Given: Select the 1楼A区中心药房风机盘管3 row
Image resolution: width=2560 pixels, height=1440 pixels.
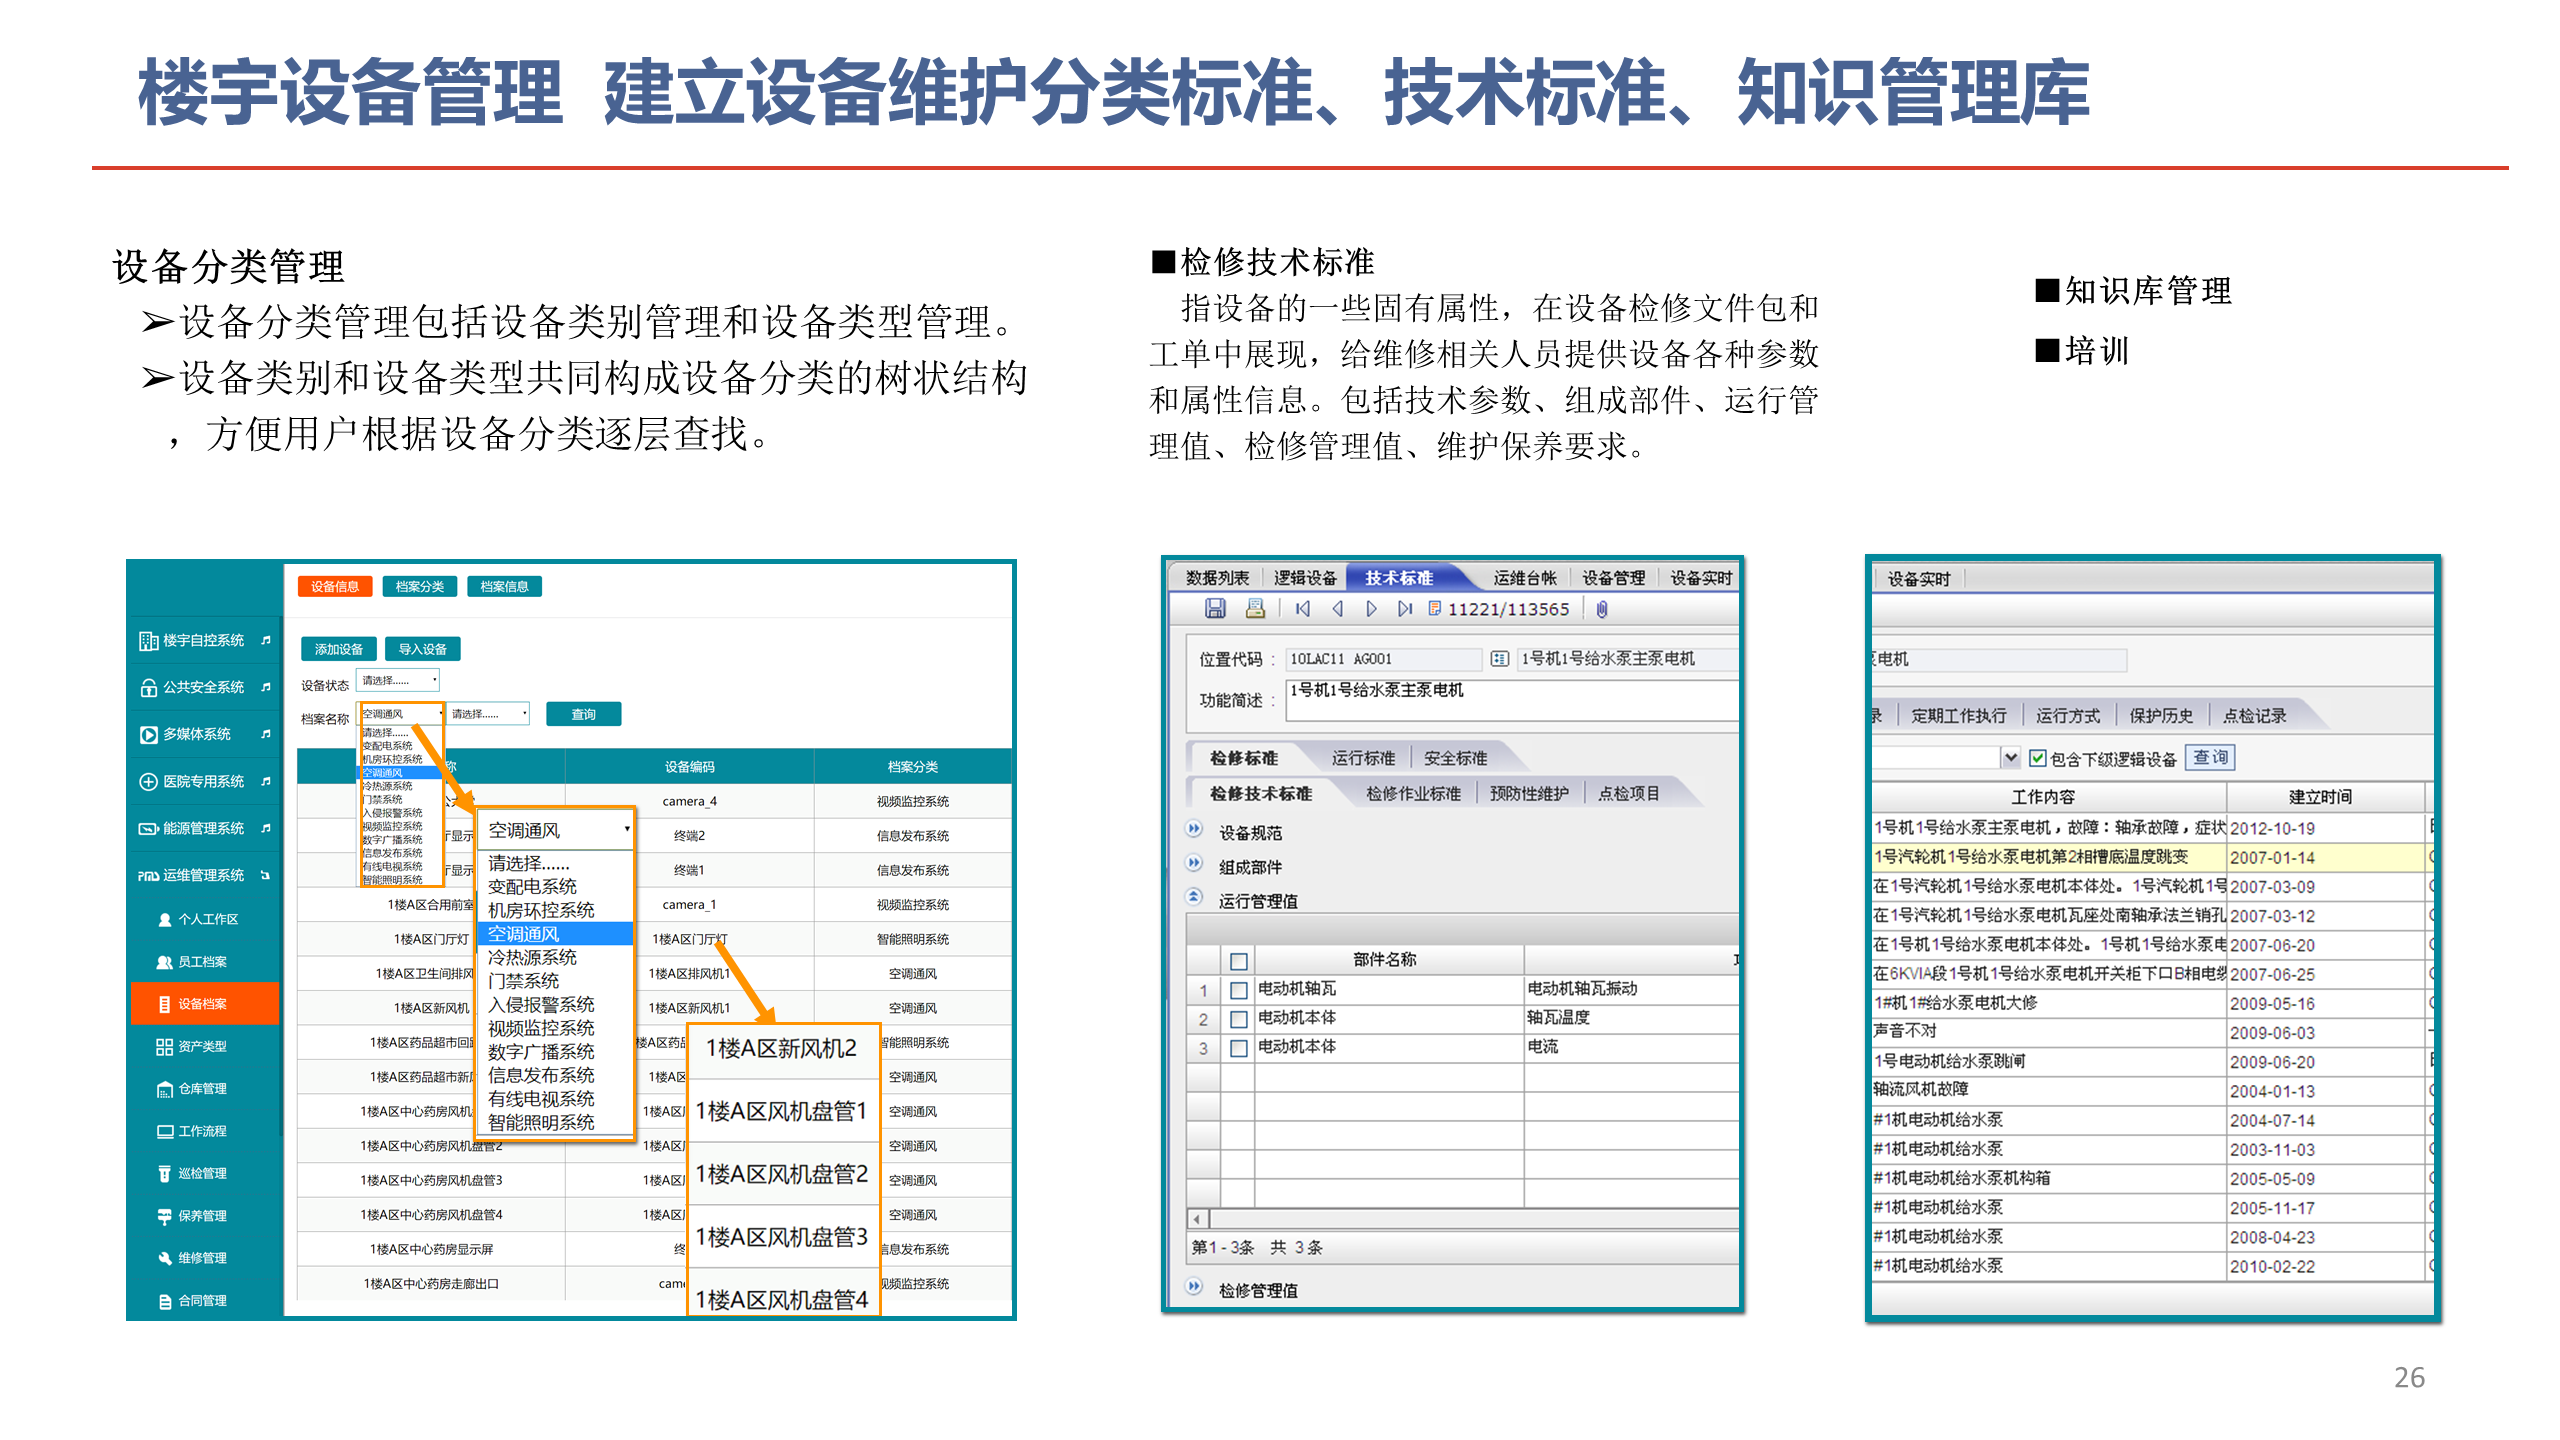Looking at the screenshot, I should (654, 1181).
